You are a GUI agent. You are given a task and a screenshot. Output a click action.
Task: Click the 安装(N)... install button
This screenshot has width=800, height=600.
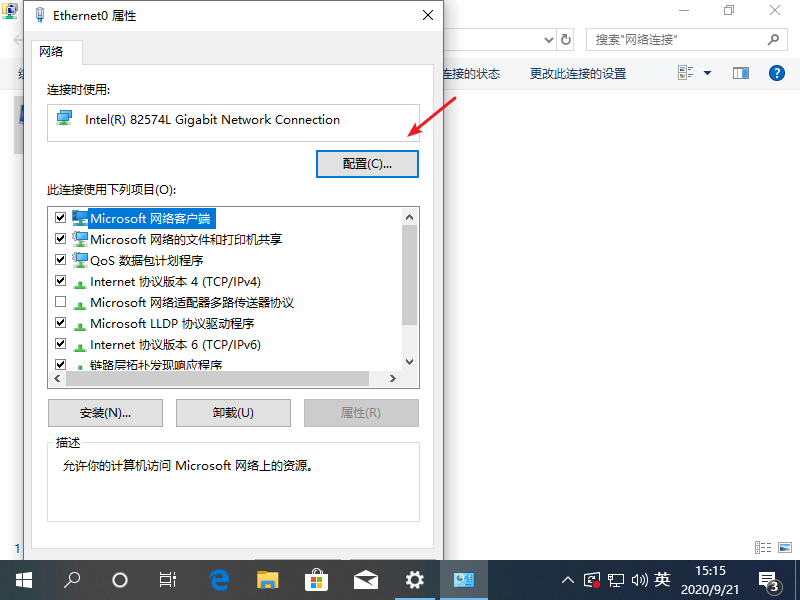[106, 413]
